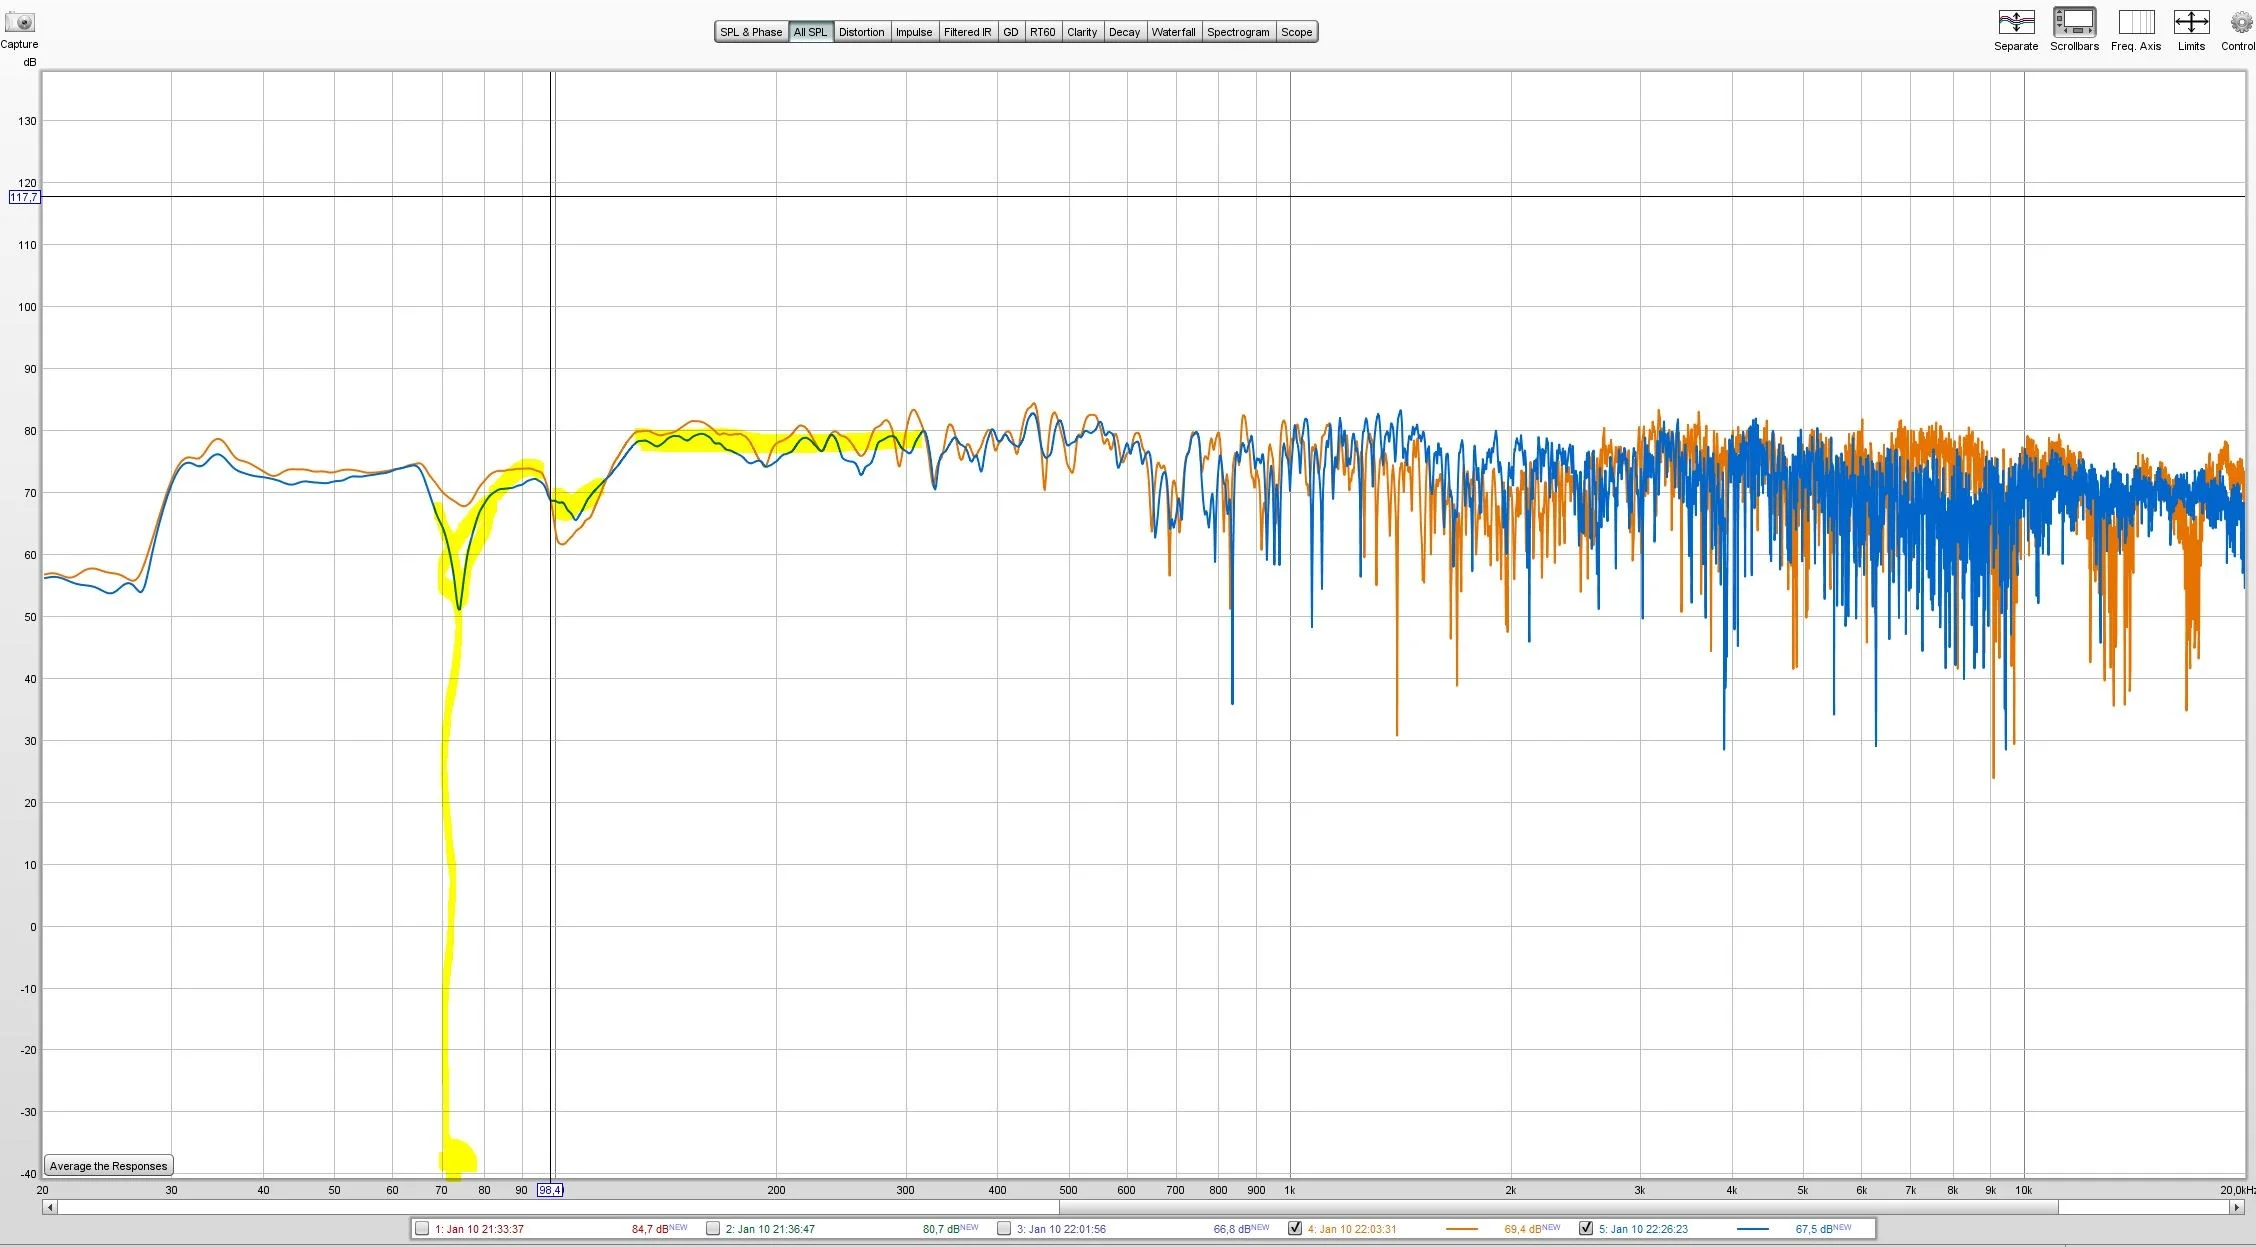Enable measurement 2 Jan 10 21:36:47 checkbox
This screenshot has height=1247, width=2256.
(x=713, y=1228)
